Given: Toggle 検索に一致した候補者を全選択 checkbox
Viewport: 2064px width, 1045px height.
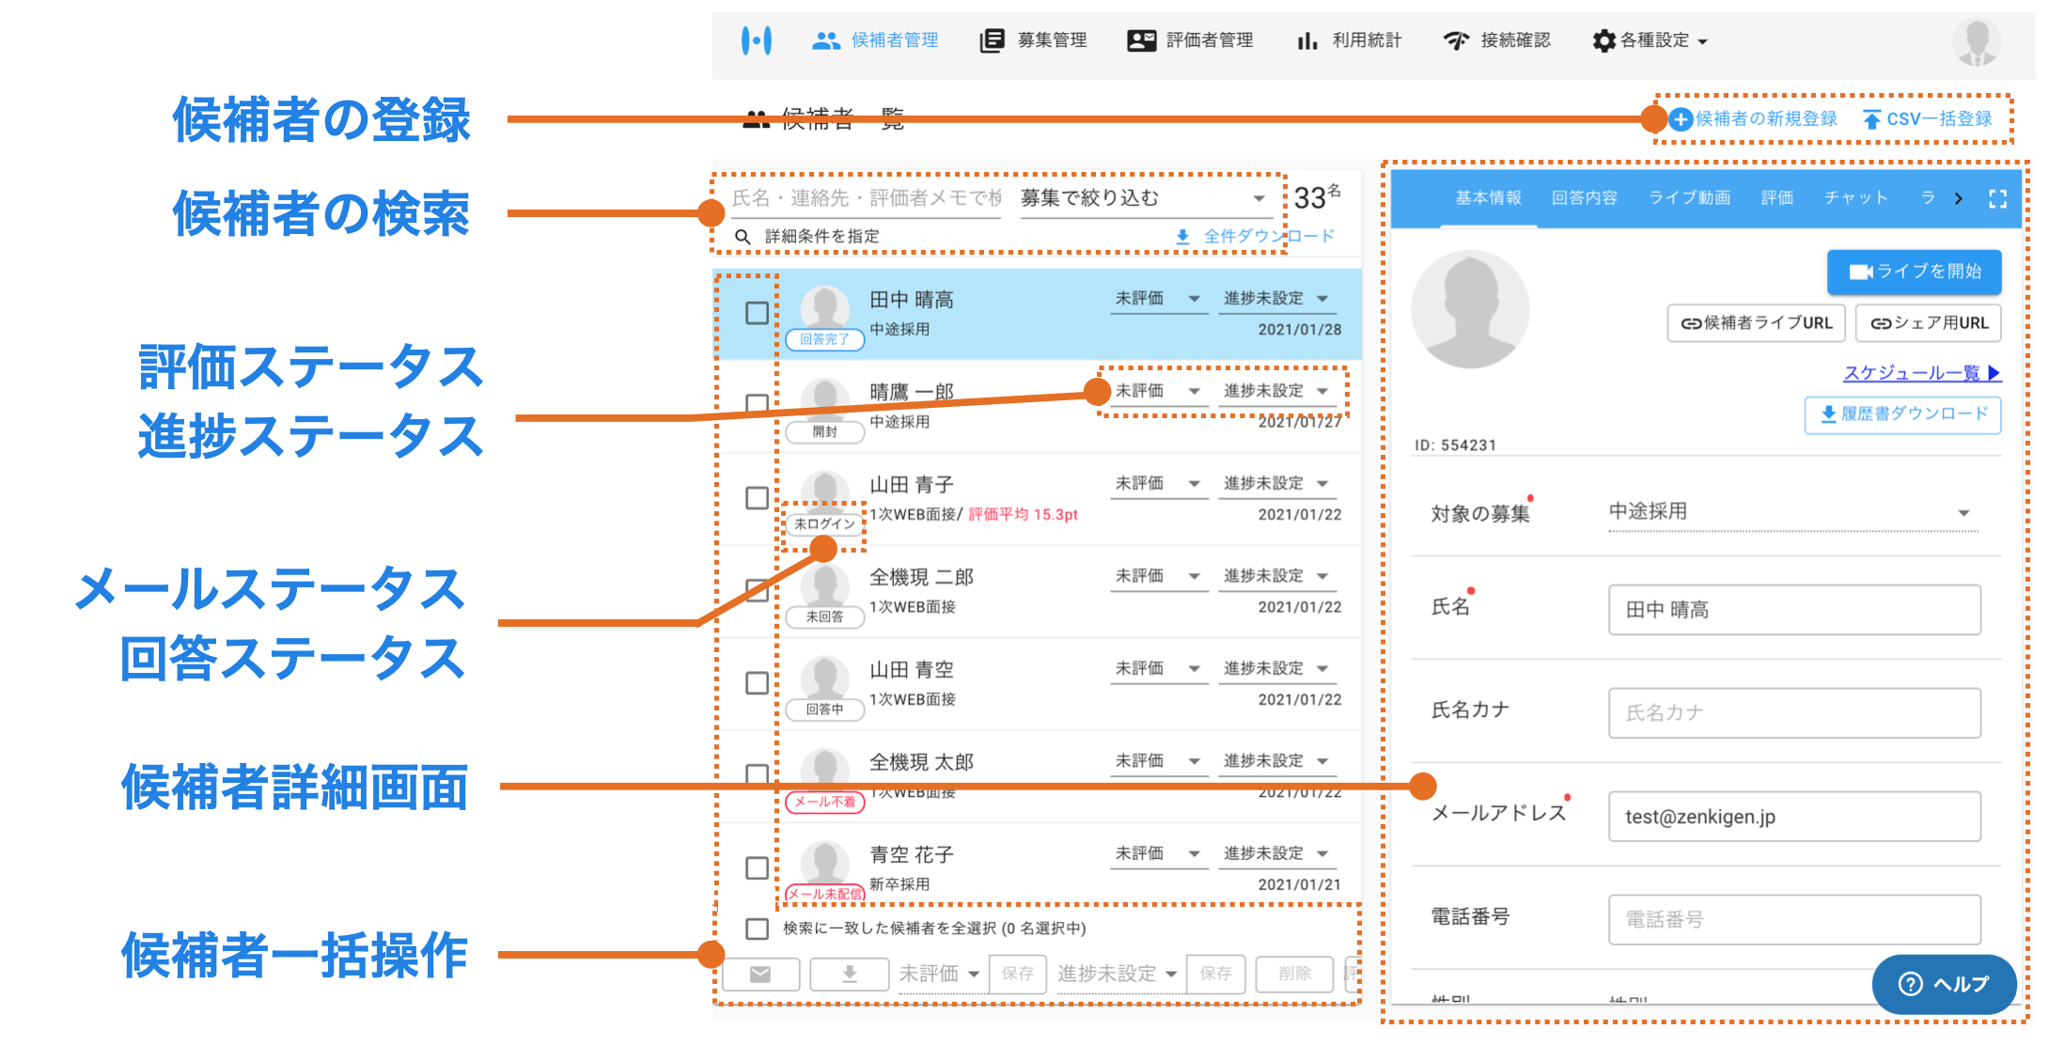Looking at the screenshot, I should (x=757, y=929).
